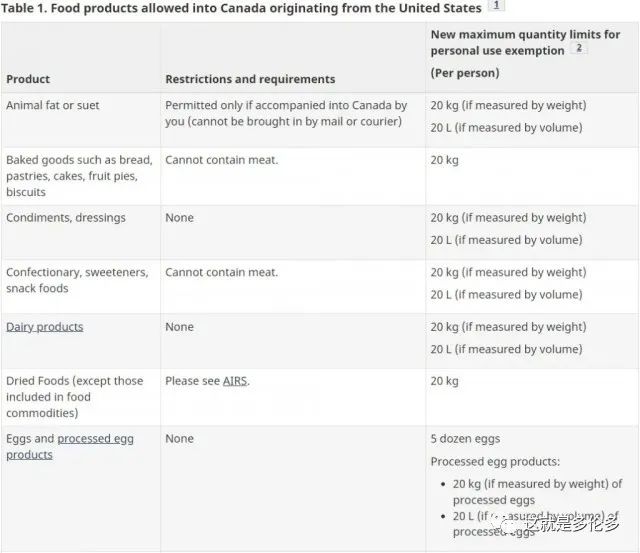Open footnote 1 next to table title
This screenshot has height=553, width=640.
point(496,5)
